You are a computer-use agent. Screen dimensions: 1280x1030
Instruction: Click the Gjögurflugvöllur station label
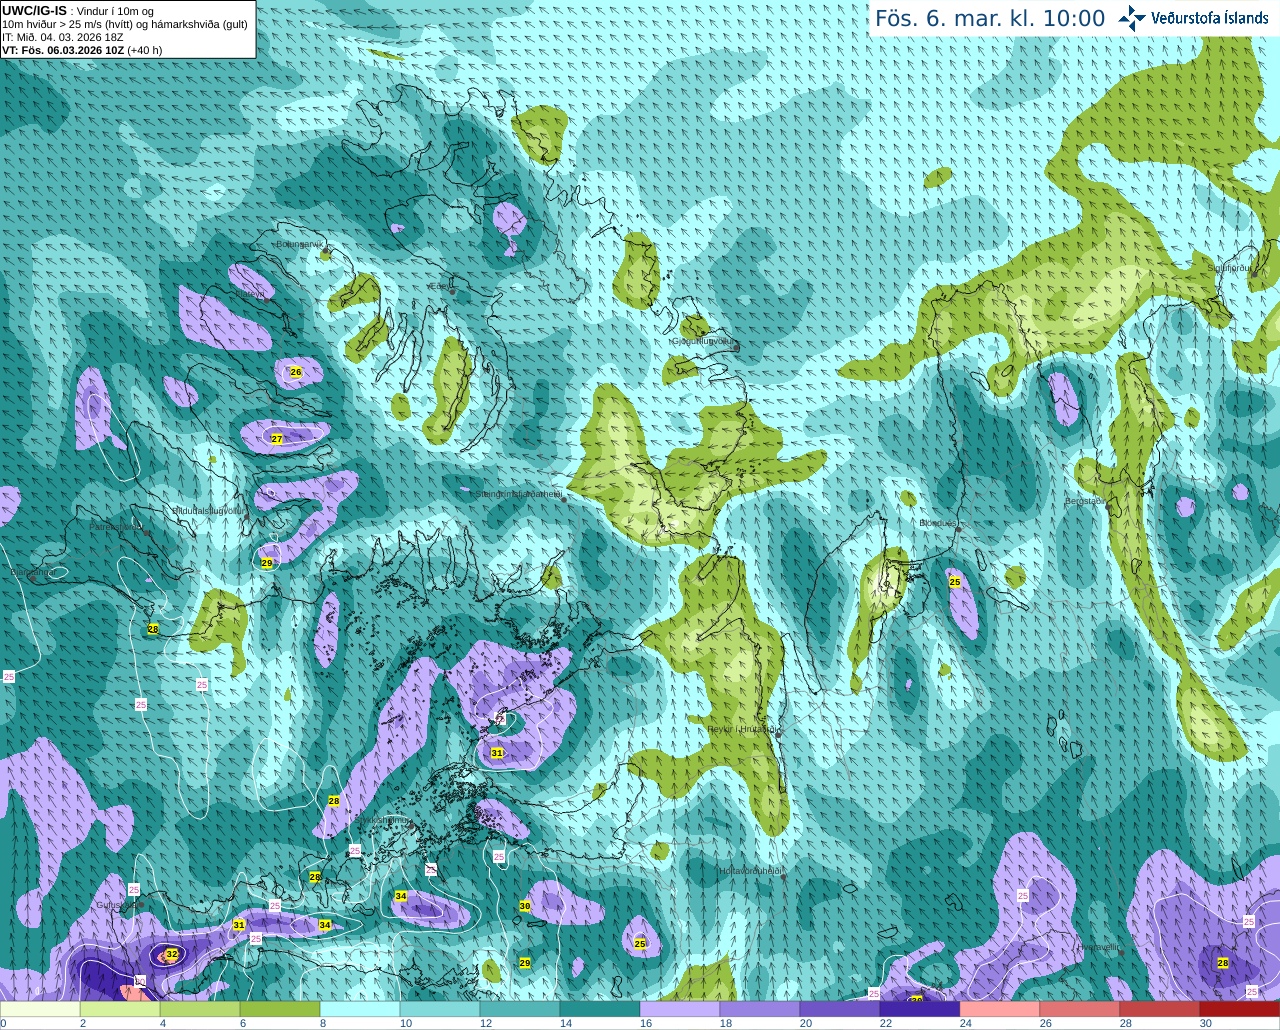click(x=704, y=341)
